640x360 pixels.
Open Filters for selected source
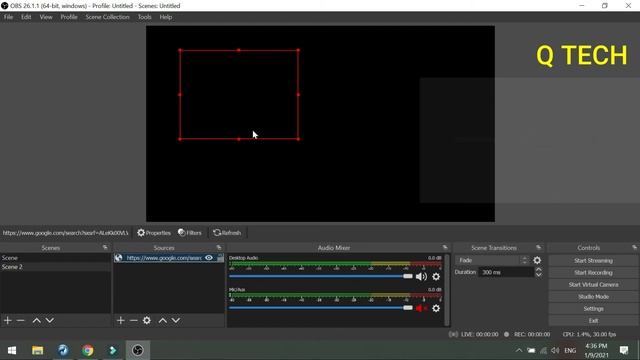190,233
